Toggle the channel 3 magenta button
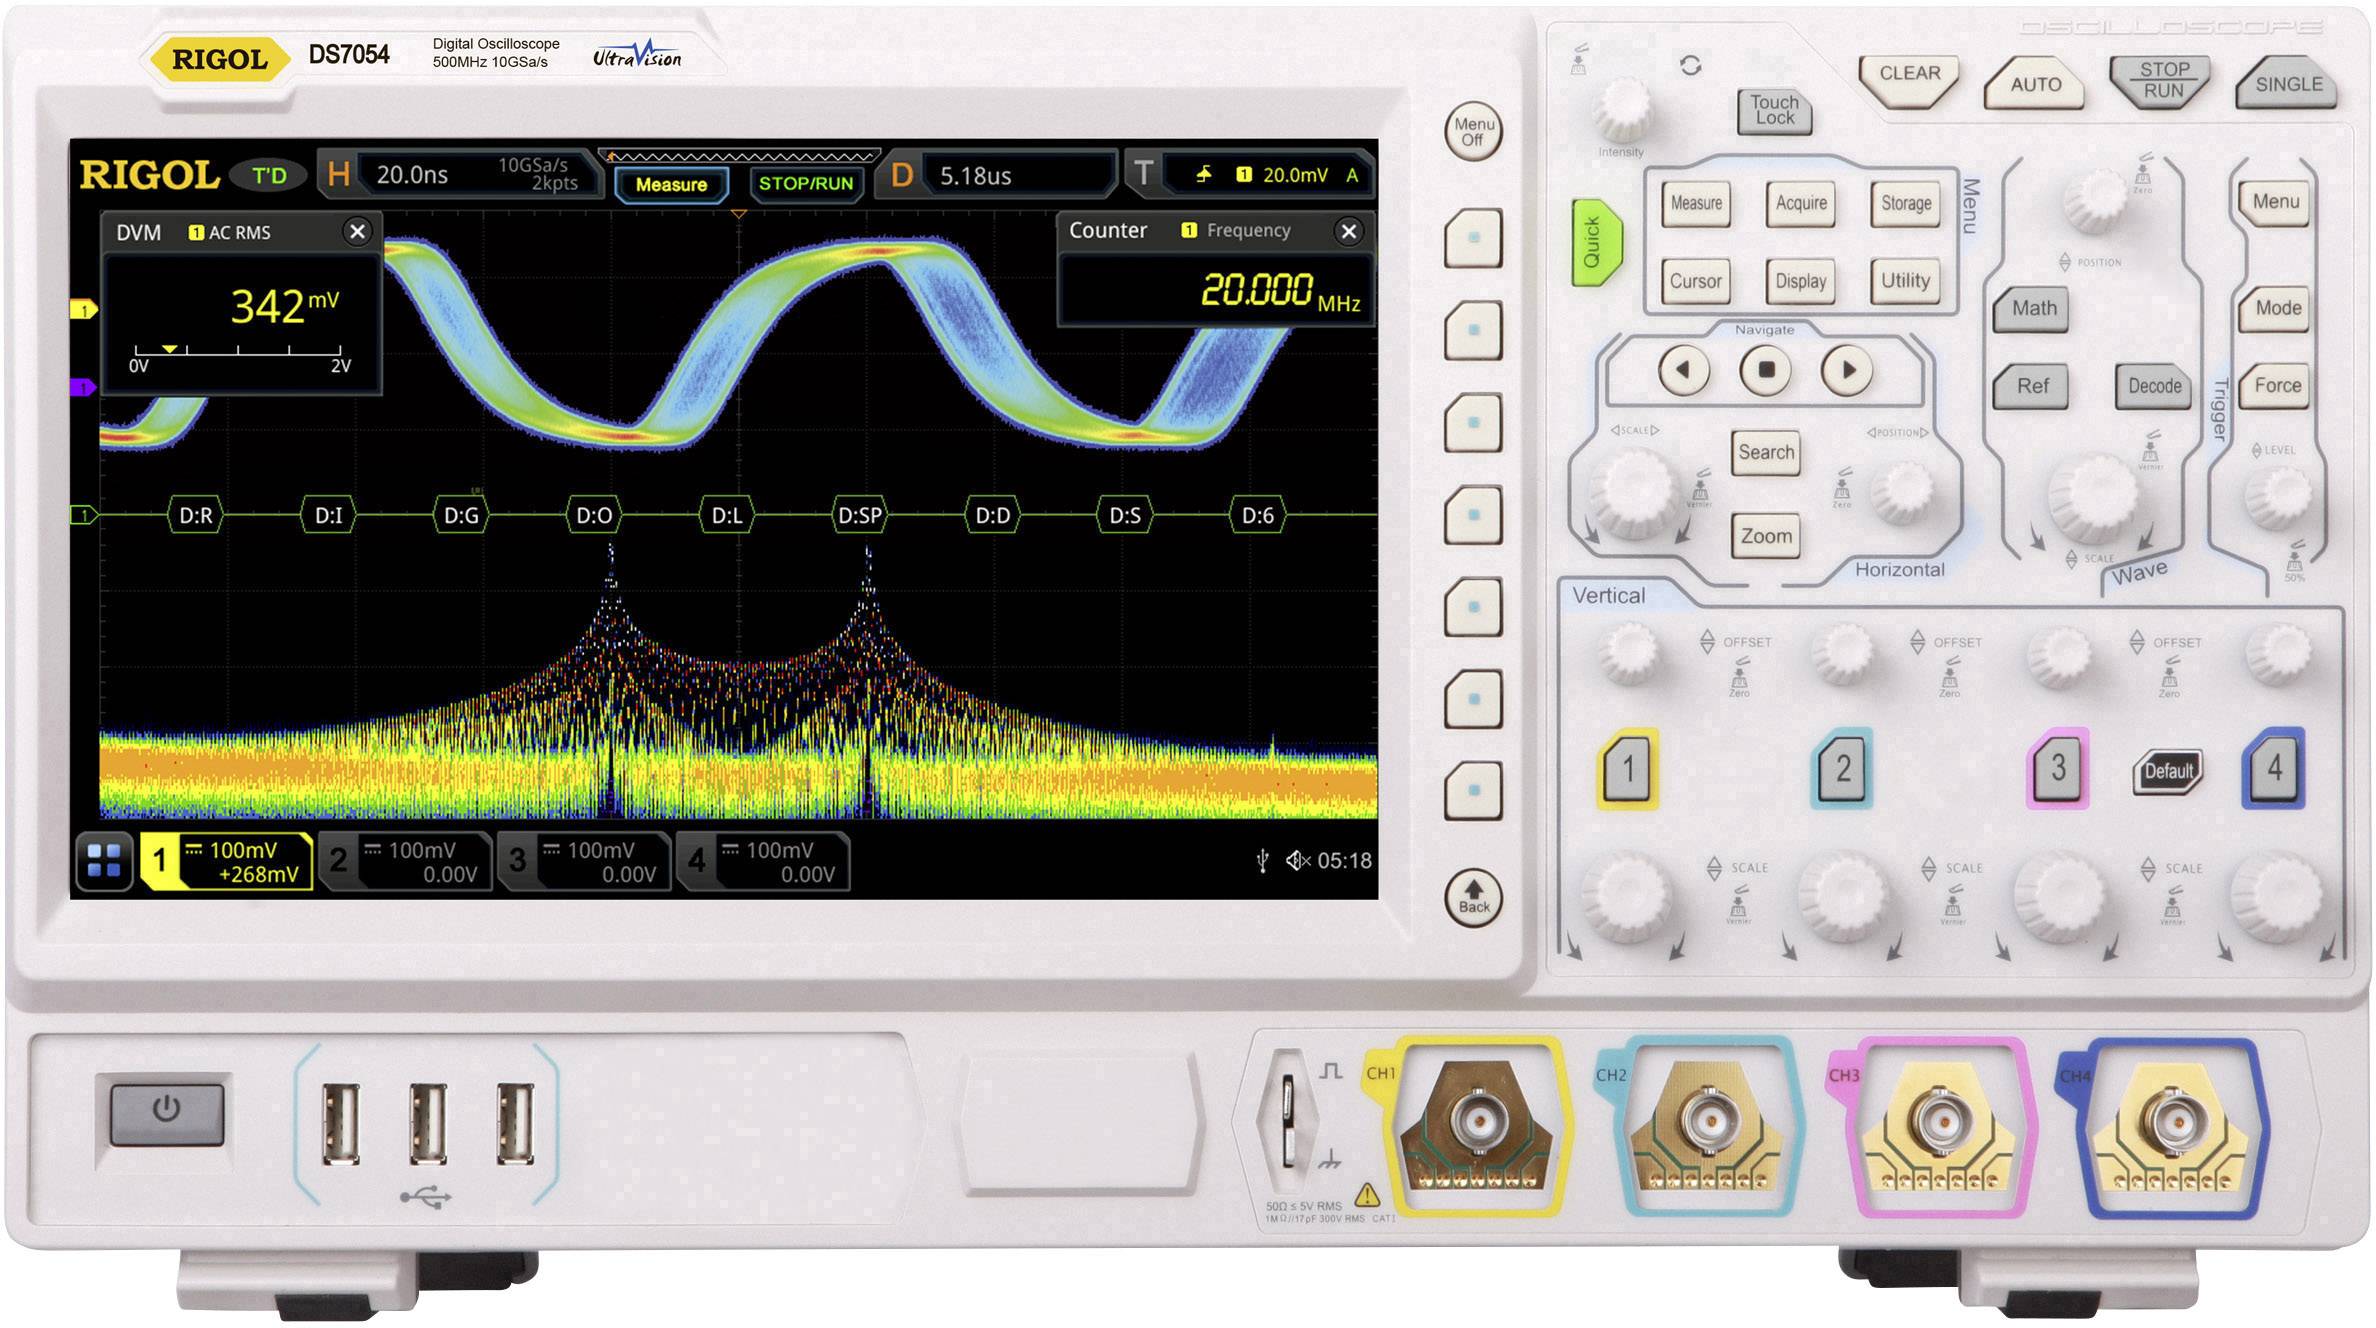This screenshot has width=2376, height=1328. pos(2057,768)
